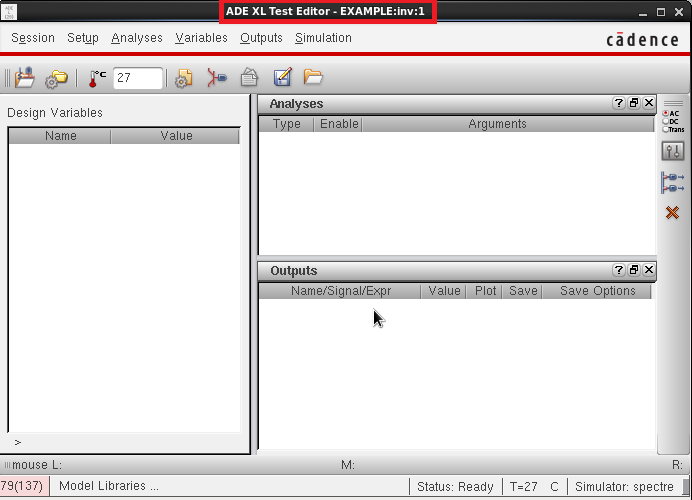Click the orange X delete side icon
The image size is (692, 500).
point(672,213)
